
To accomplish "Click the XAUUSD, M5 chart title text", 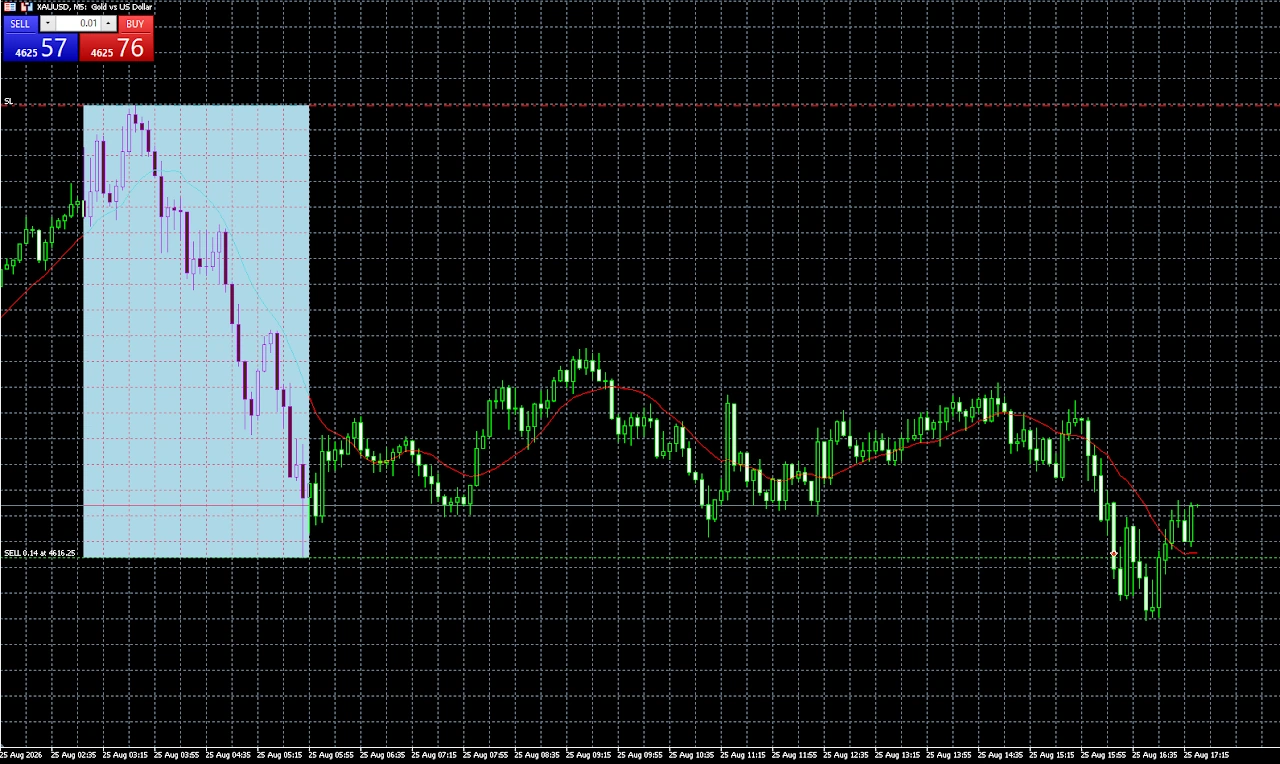I will pyautogui.click(x=95, y=6).
